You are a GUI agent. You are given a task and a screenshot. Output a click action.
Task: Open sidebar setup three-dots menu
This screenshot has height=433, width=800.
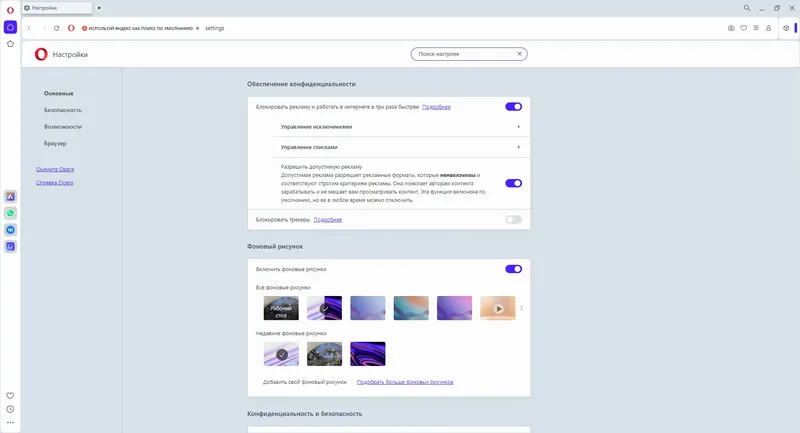tap(10, 422)
